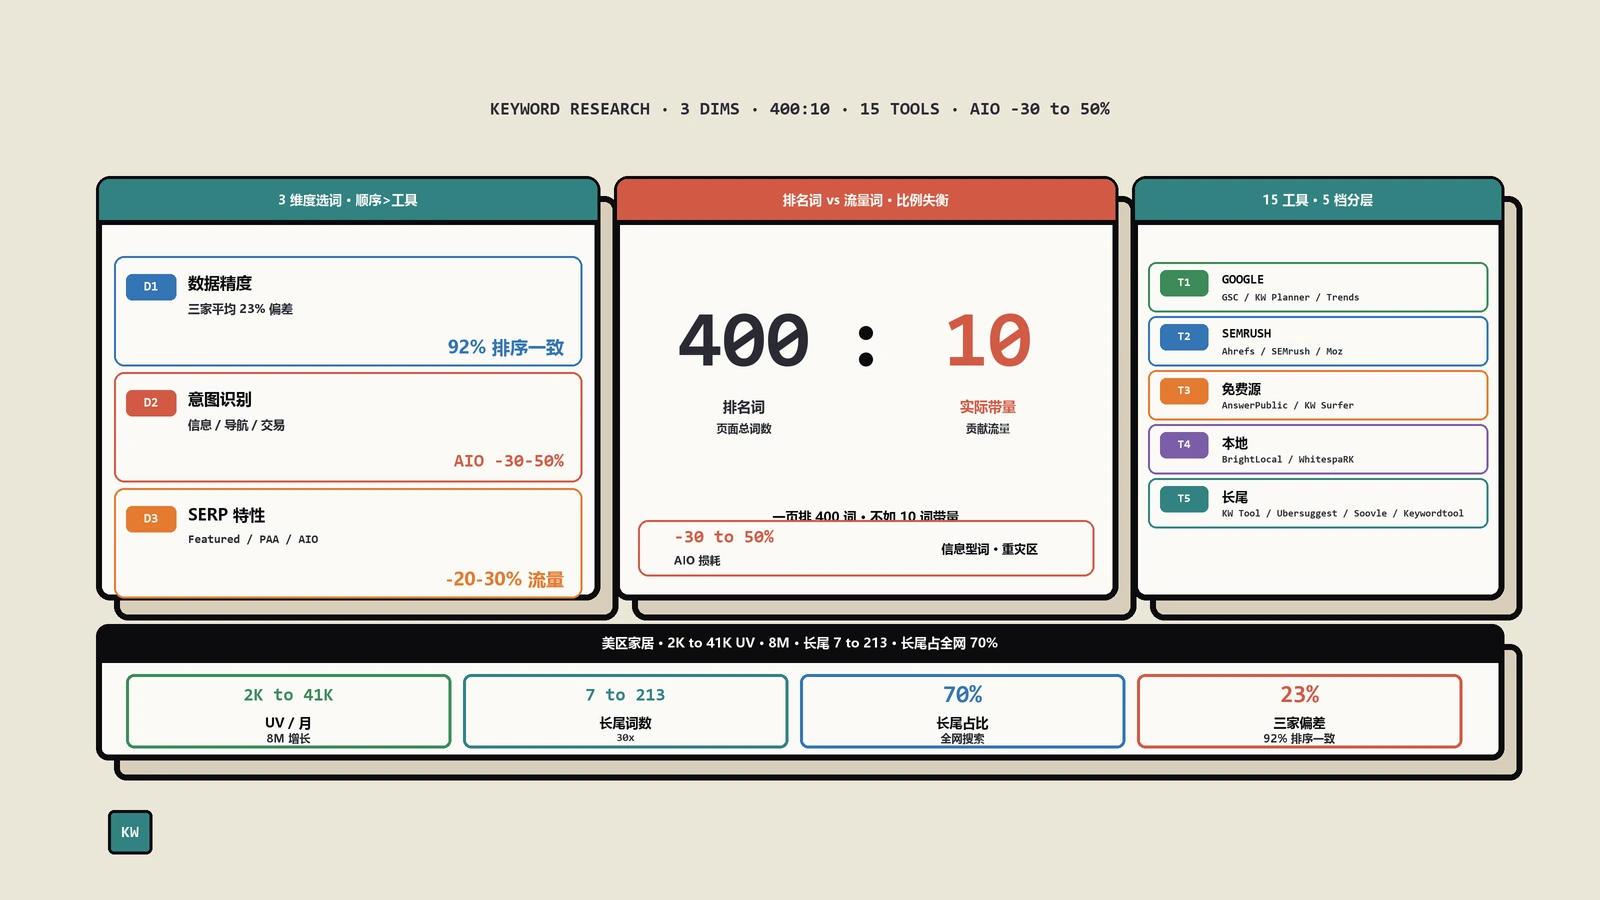Click the D1 blue badge
This screenshot has width=1600, height=900.
pyautogui.click(x=151, y=287)
